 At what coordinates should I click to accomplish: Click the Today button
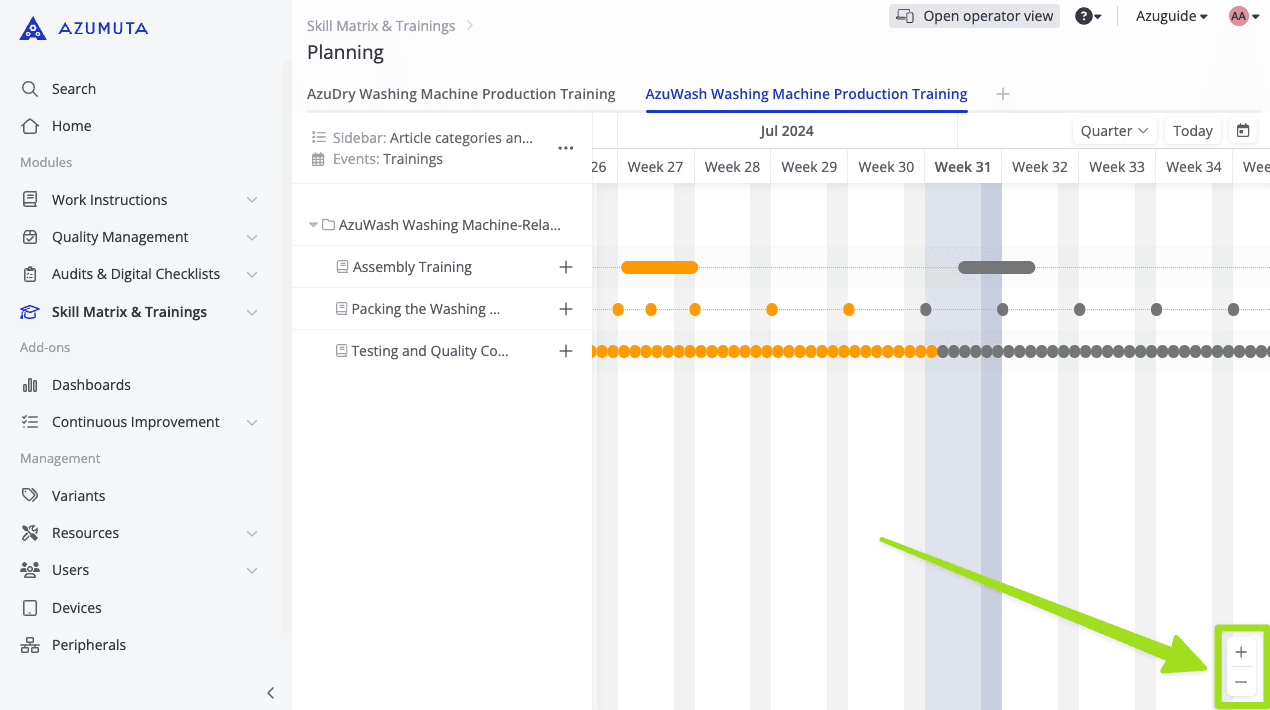[1192, 131]
